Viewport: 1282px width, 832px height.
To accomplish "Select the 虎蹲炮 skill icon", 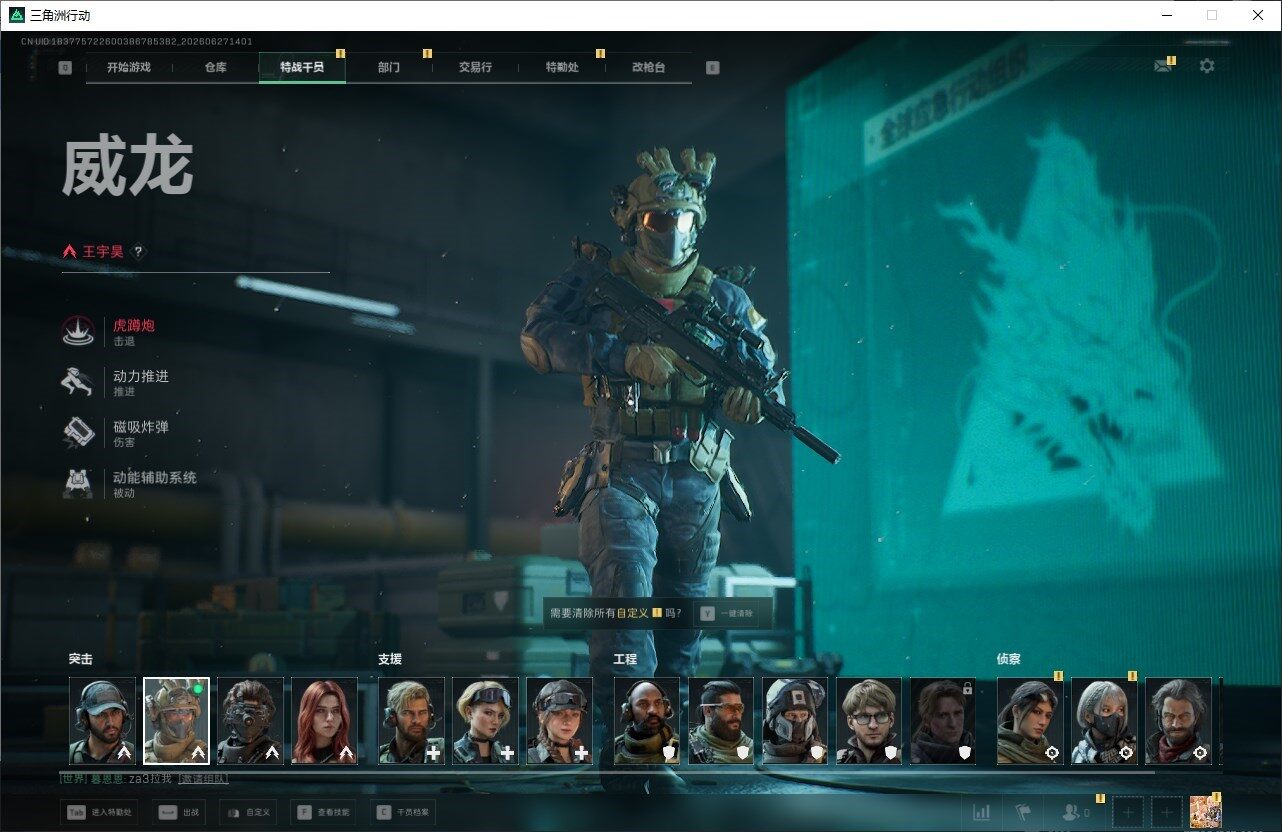I will point(80,332).
